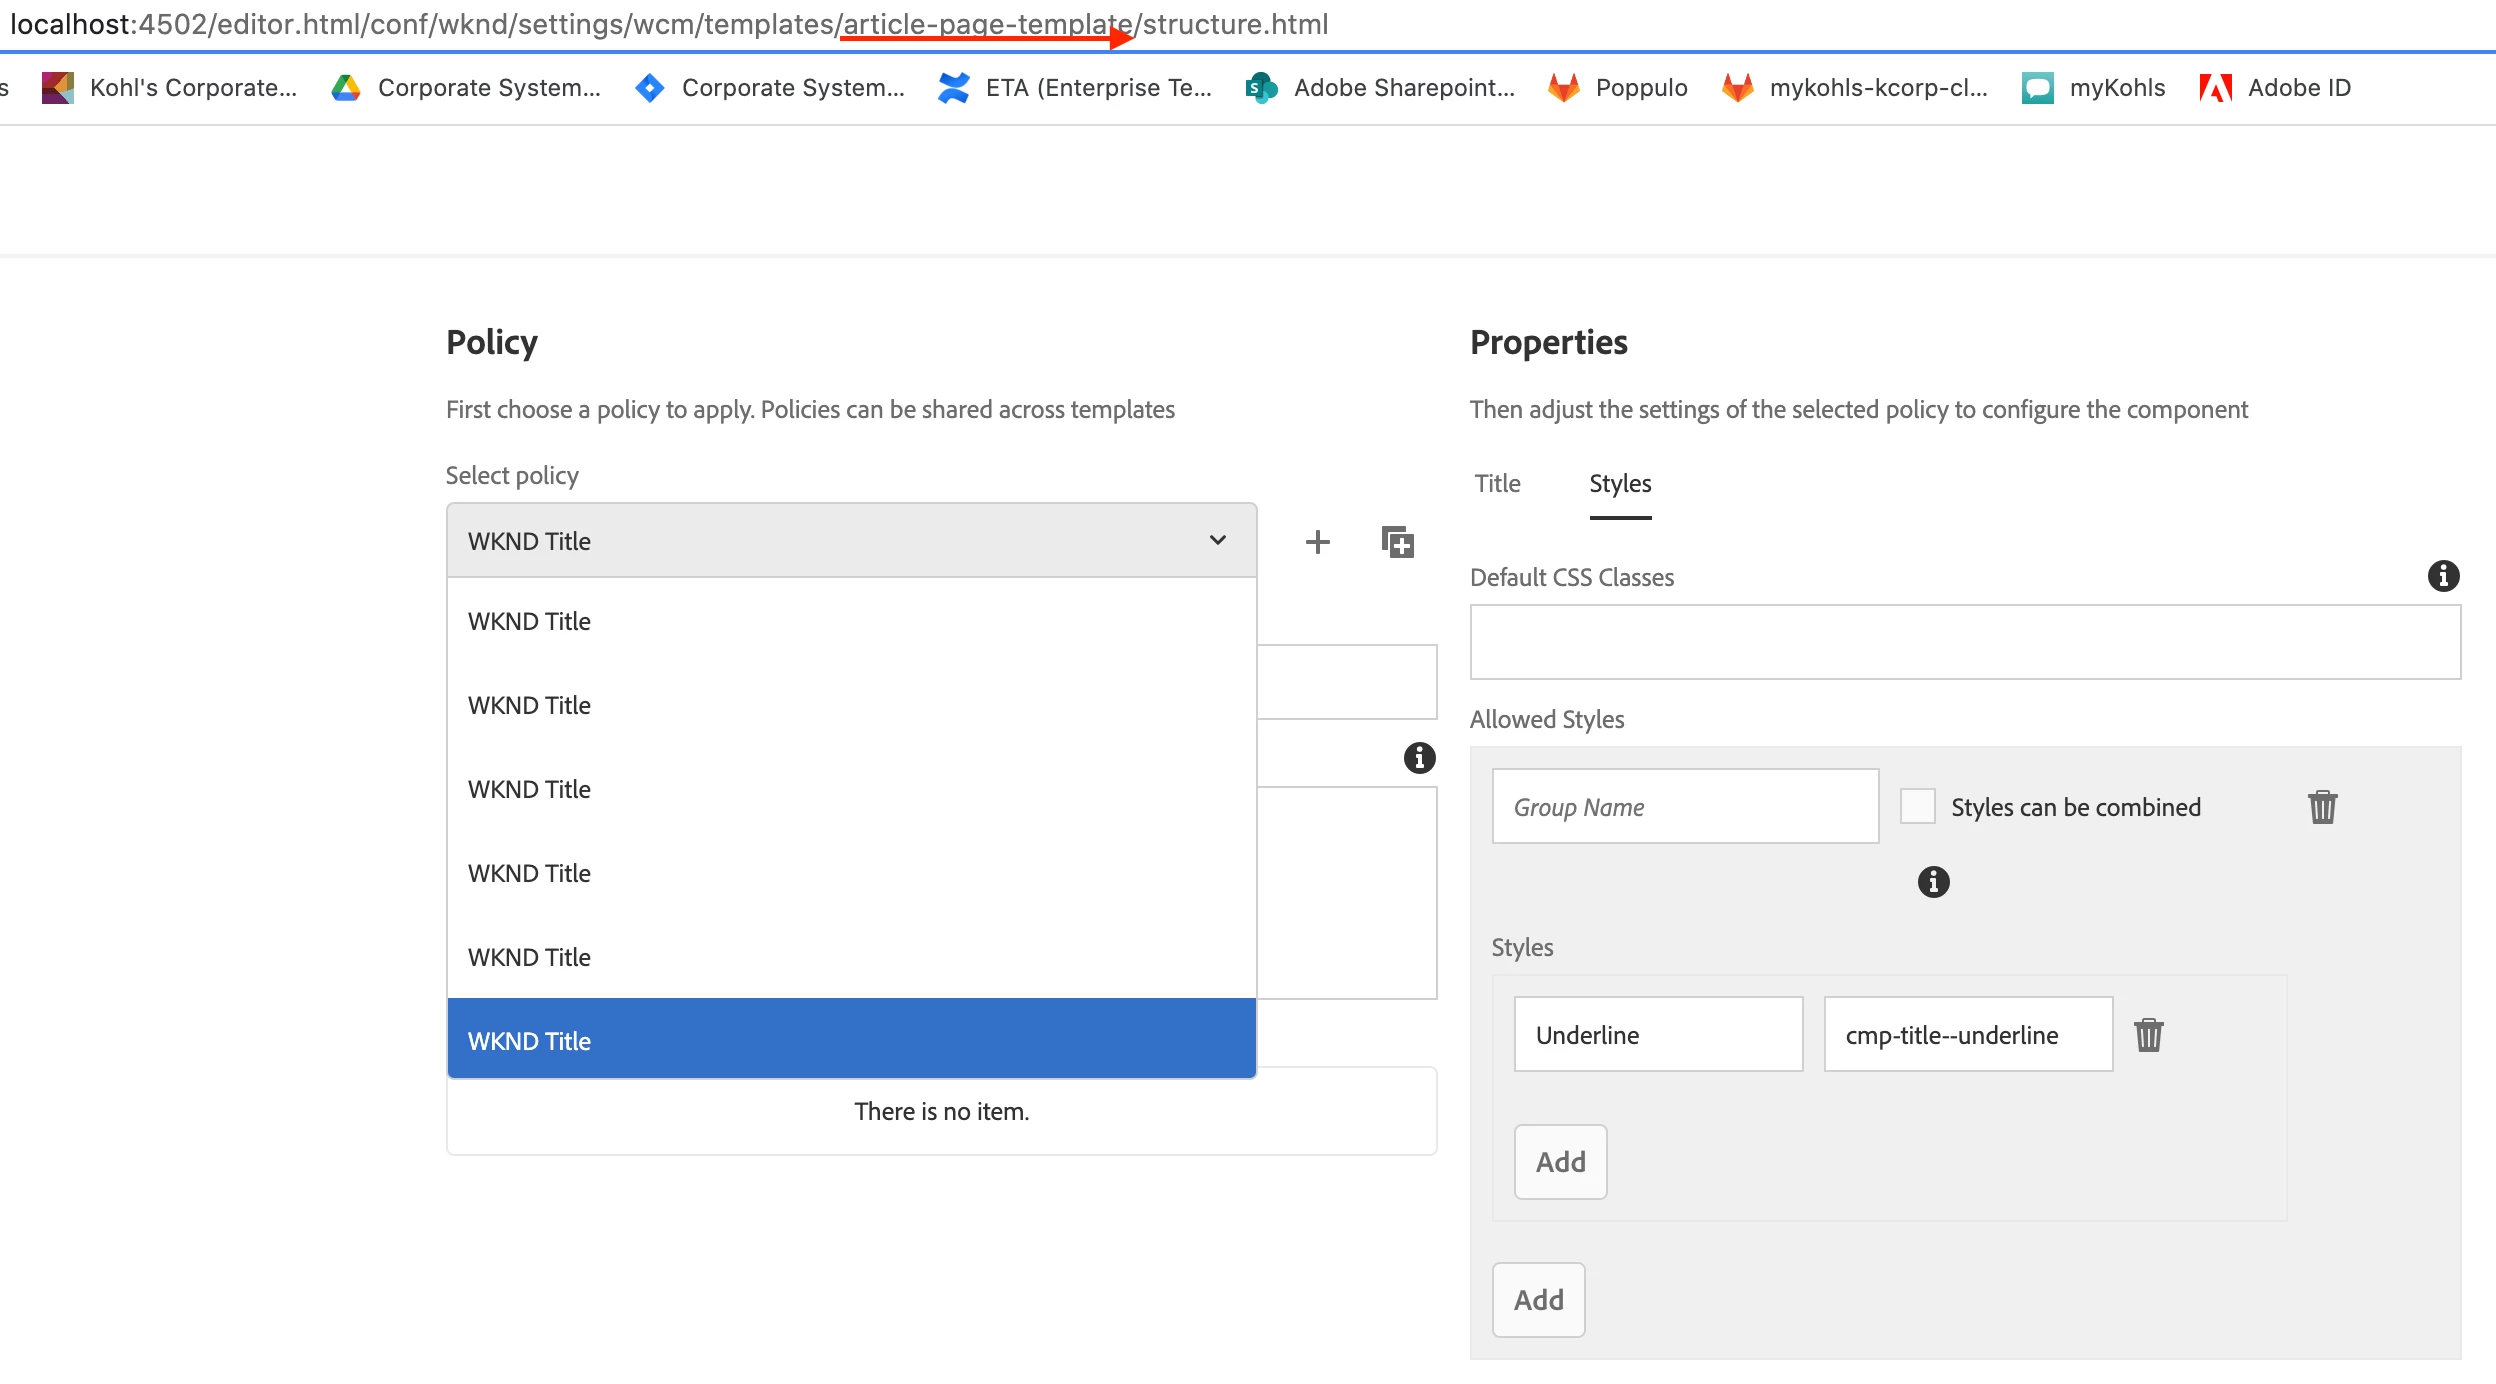The height and width of the screenshot is (1384, 2496).
Task: Click info icon below Styles can be combined
Action: pyautogui.click(x=1933, y=882)
